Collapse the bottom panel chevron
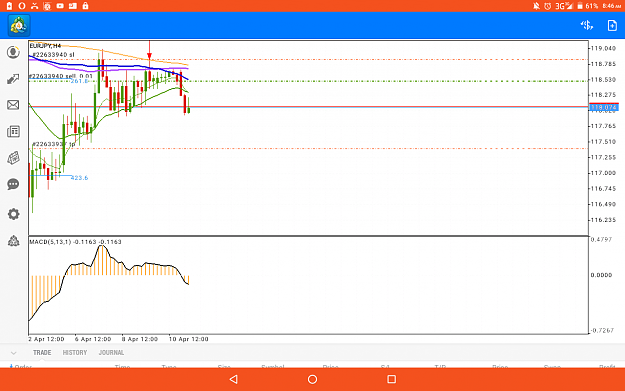The image size is (625, 391). click(14, 353)
